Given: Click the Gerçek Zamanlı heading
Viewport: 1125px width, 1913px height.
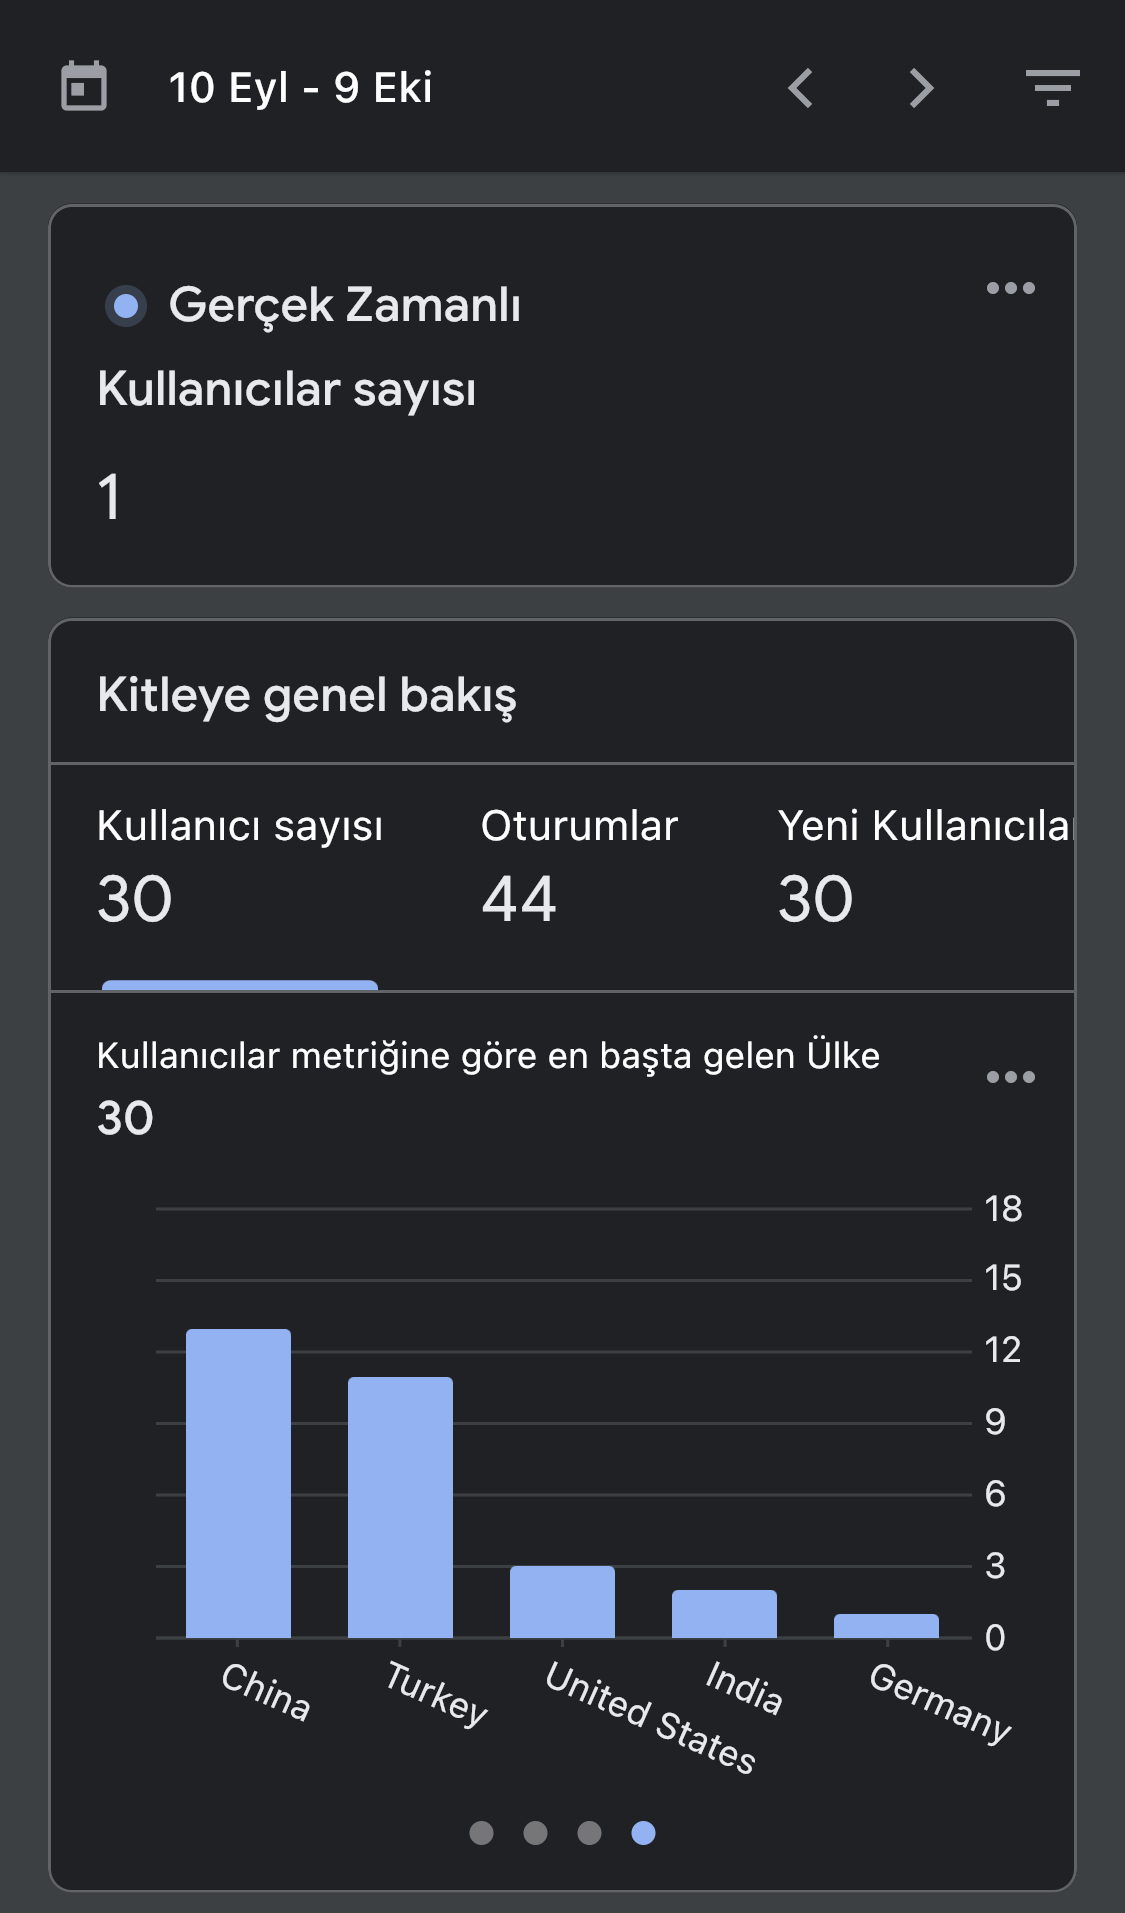Looking at the screenshot, I should 345,305.
